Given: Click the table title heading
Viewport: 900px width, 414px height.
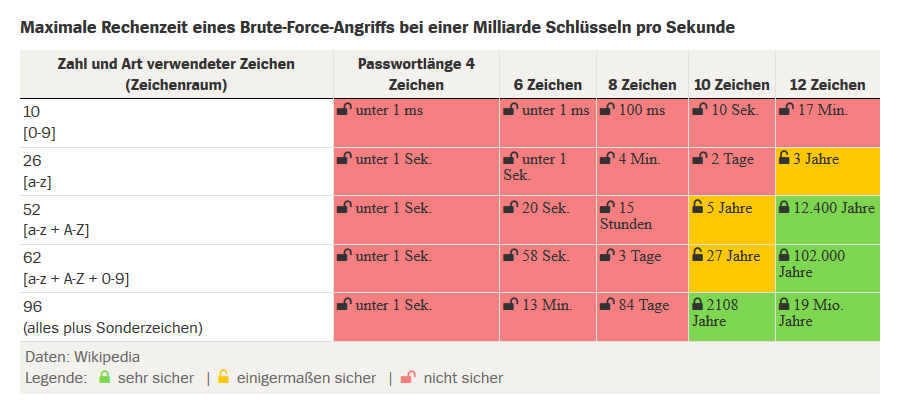Looking at the screenshot, I should click(x=377, y=27).
